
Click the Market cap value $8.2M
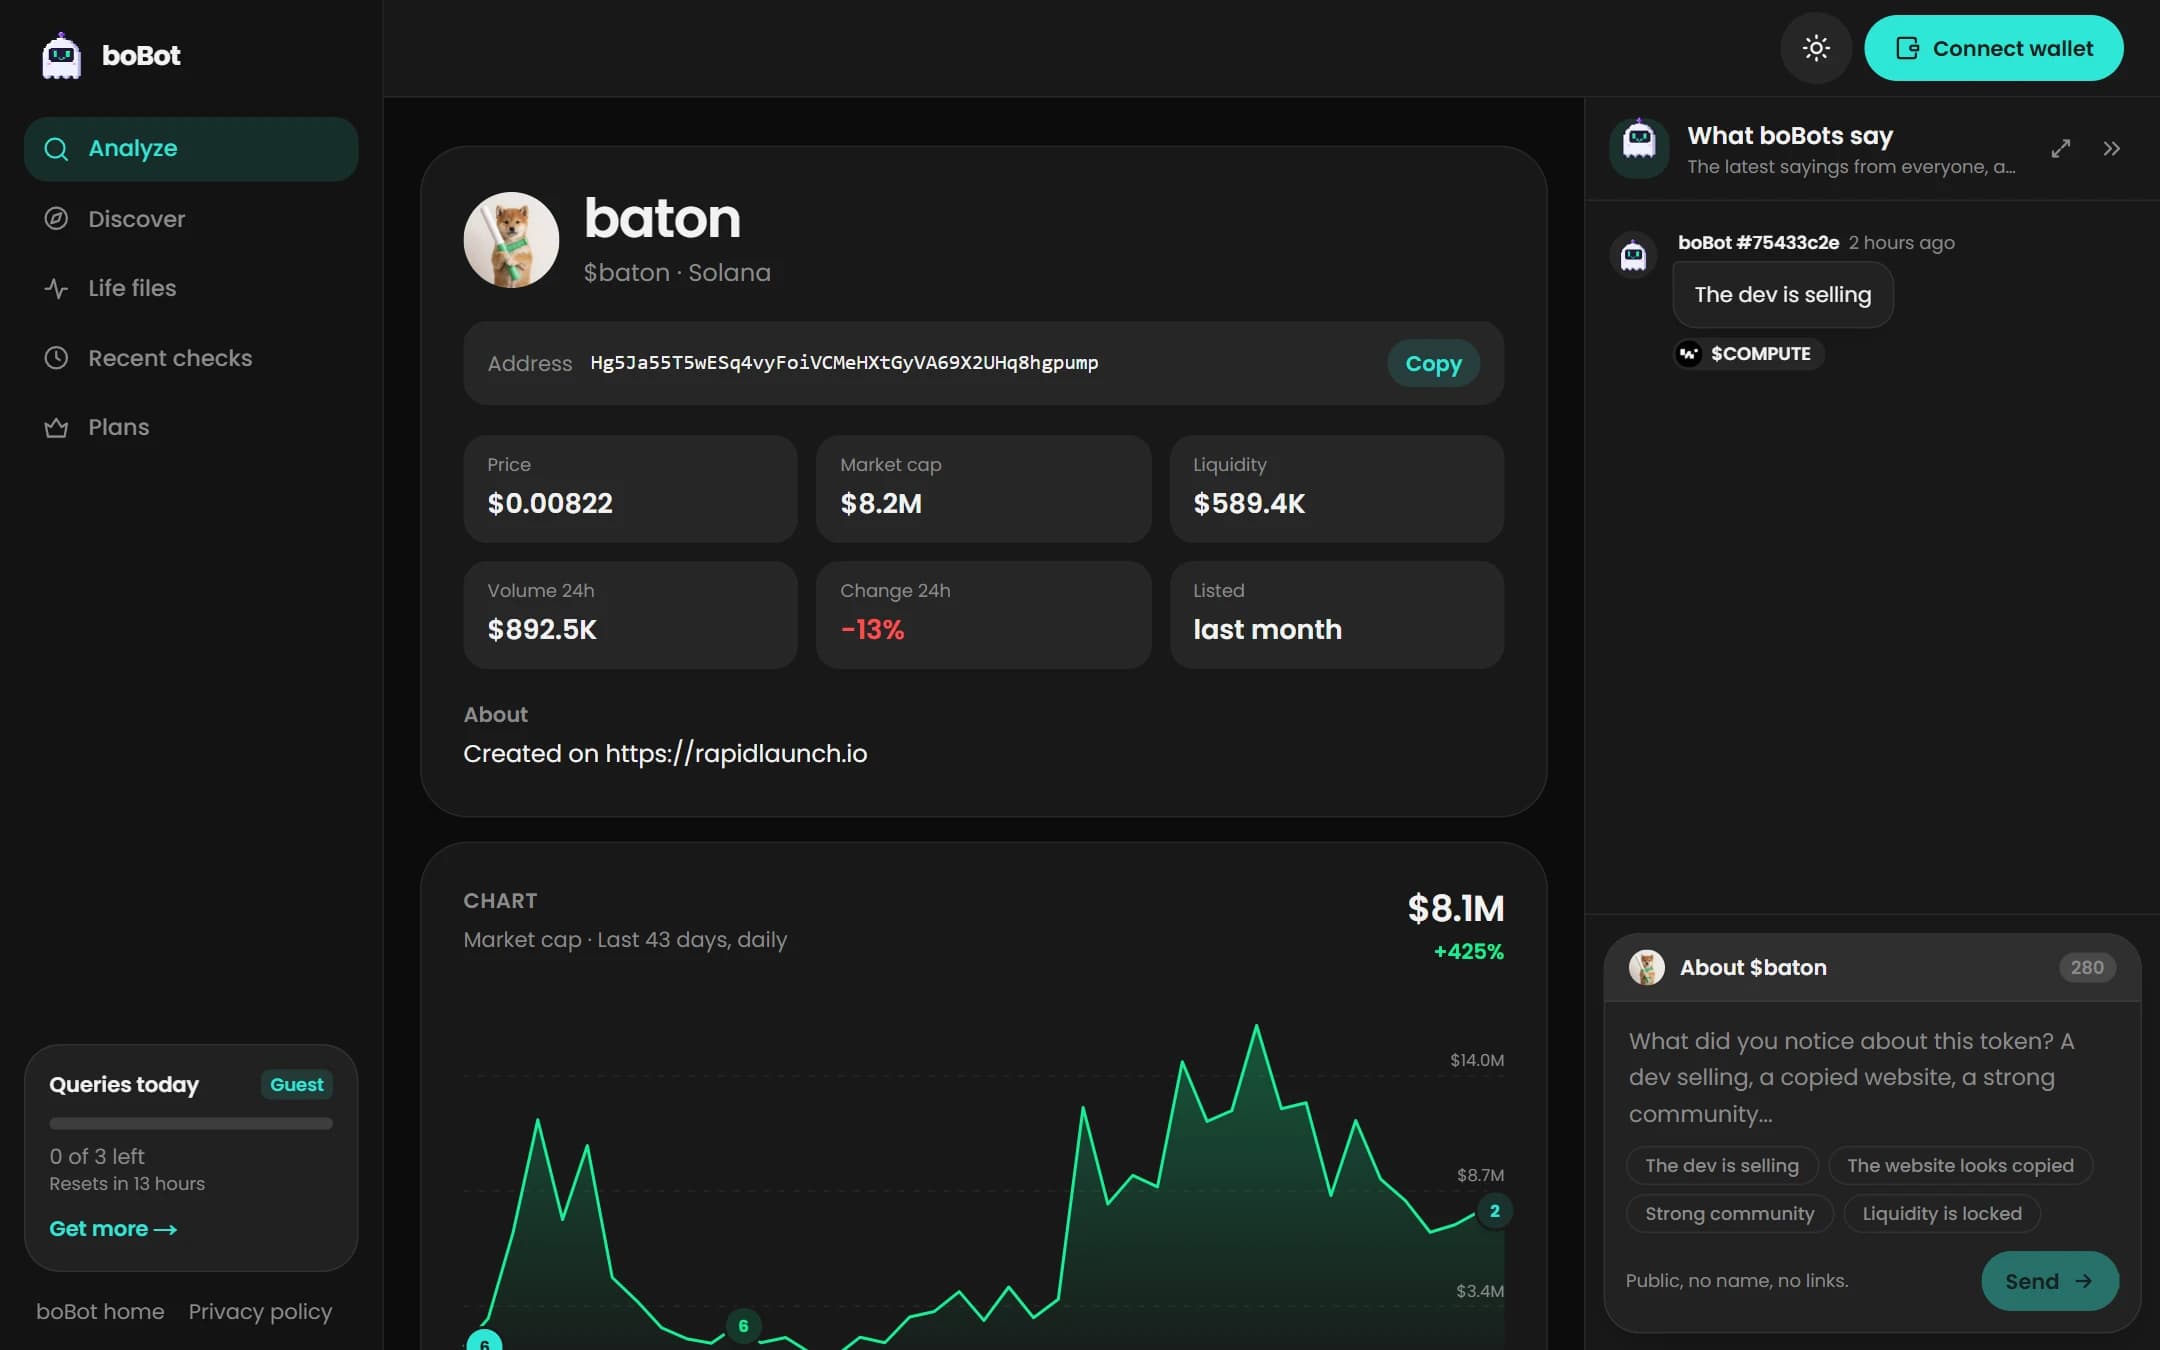tap(881, 503)
